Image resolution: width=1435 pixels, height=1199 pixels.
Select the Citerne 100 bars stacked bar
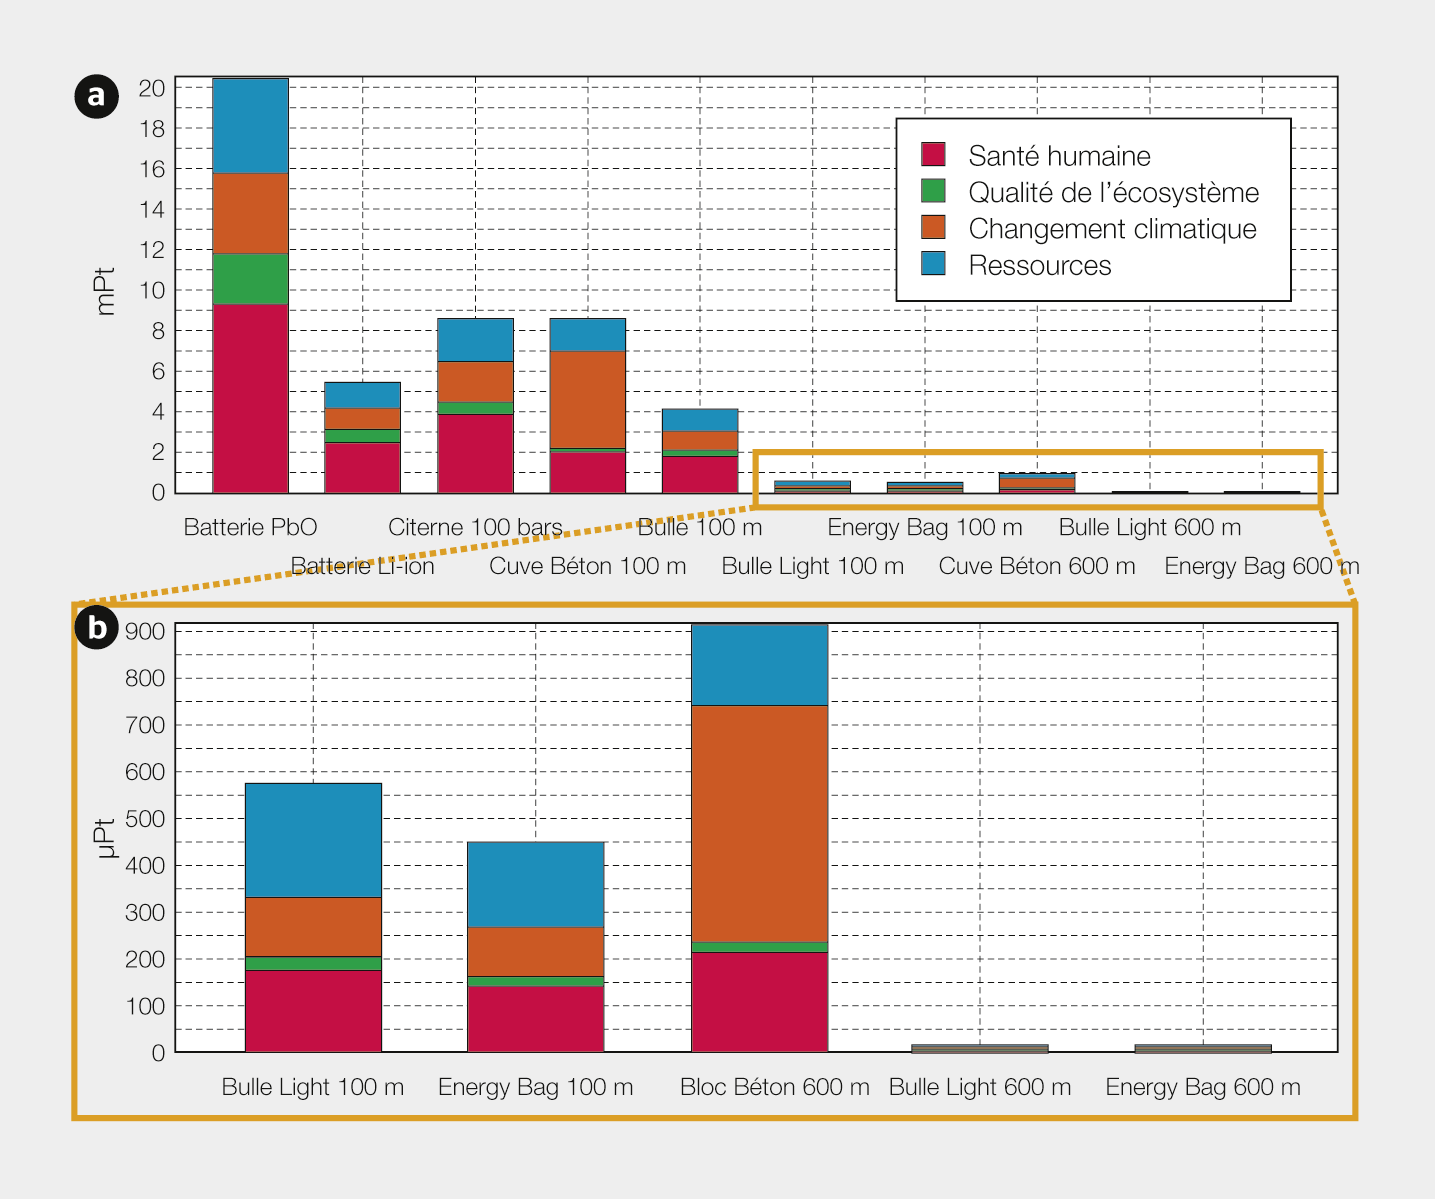[475, 406]
